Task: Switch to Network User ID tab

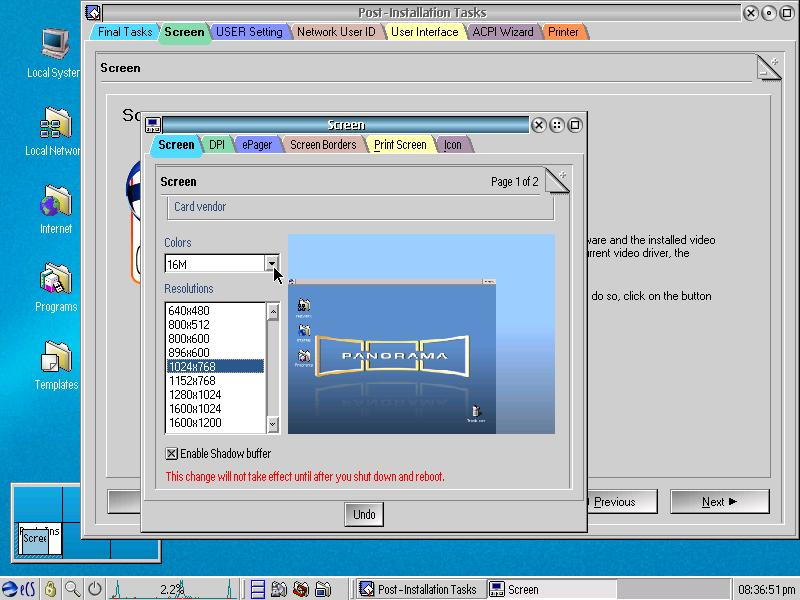Action: 336,32
